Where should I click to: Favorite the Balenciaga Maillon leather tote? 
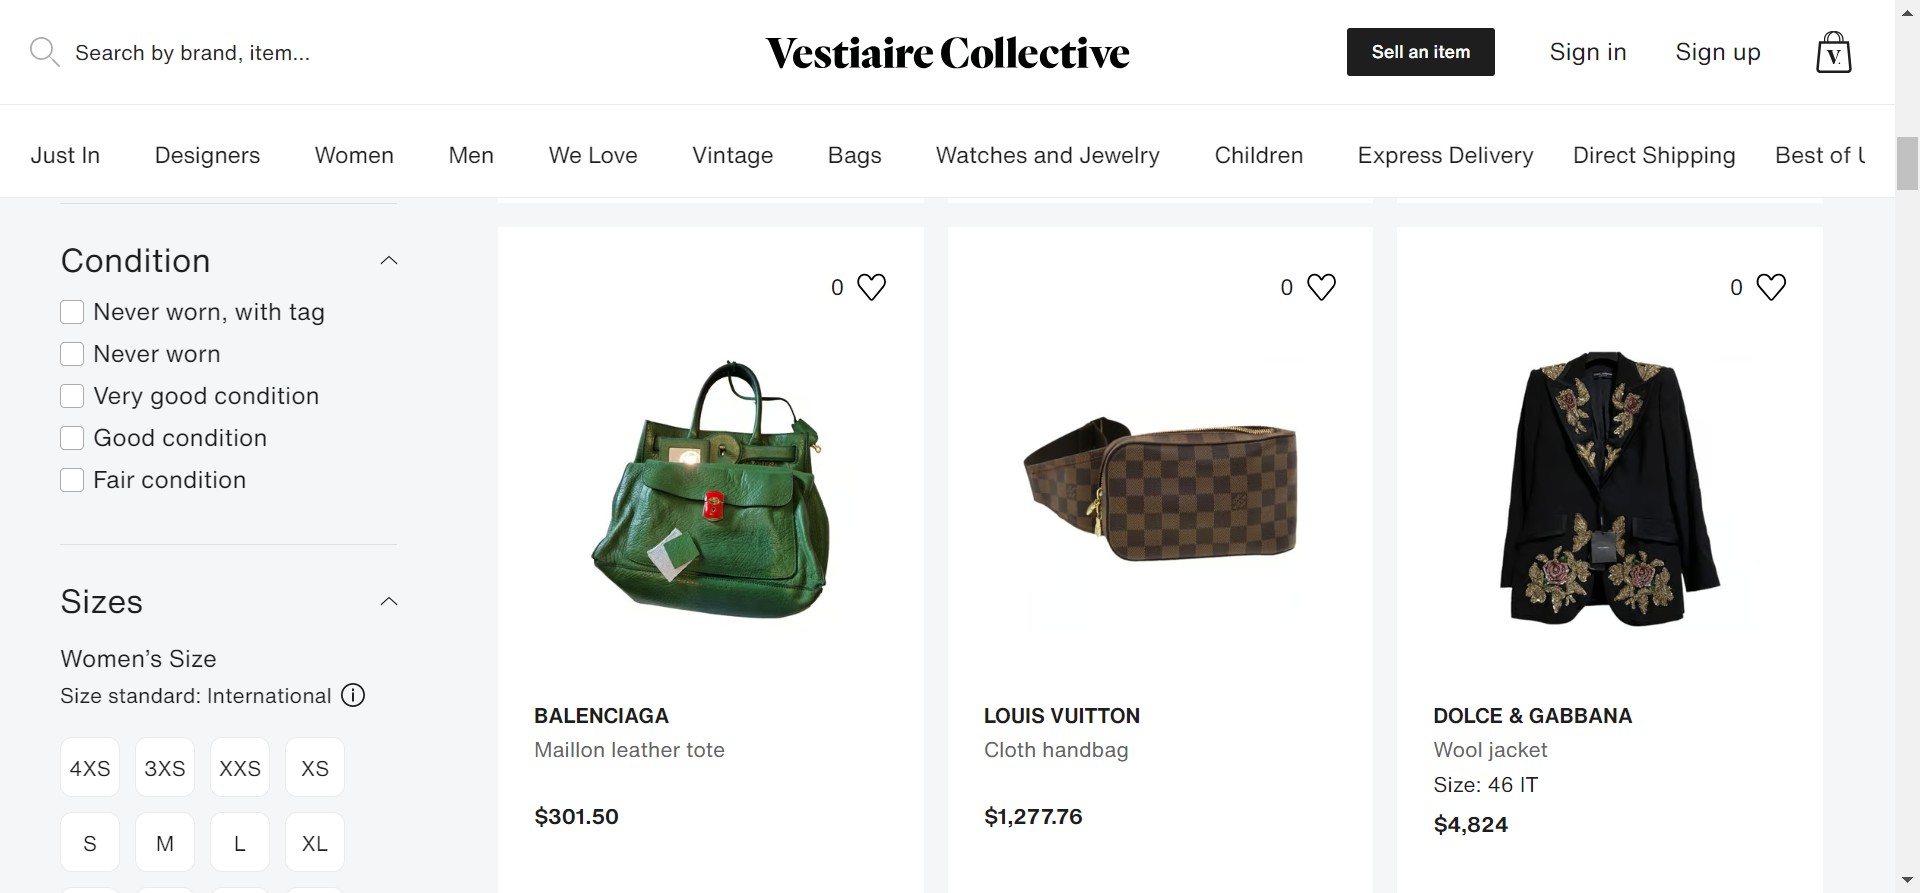click(871, 288)
